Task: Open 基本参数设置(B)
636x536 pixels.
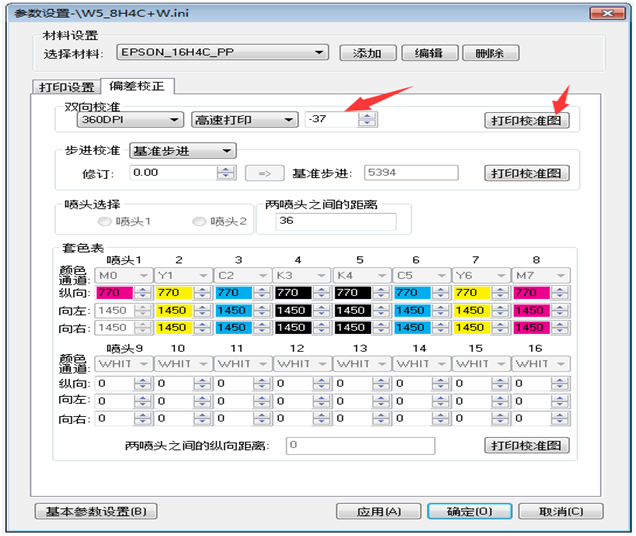Action: [96, 511]
